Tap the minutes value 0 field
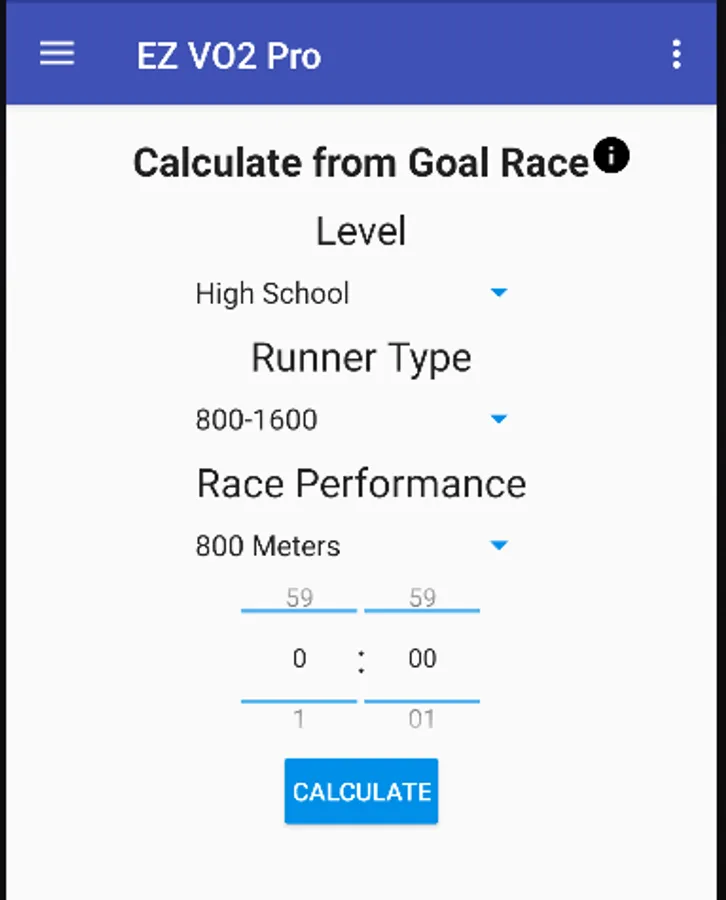Screen dimensions: 726x900 pyautogui.click(x=299, y=658)
